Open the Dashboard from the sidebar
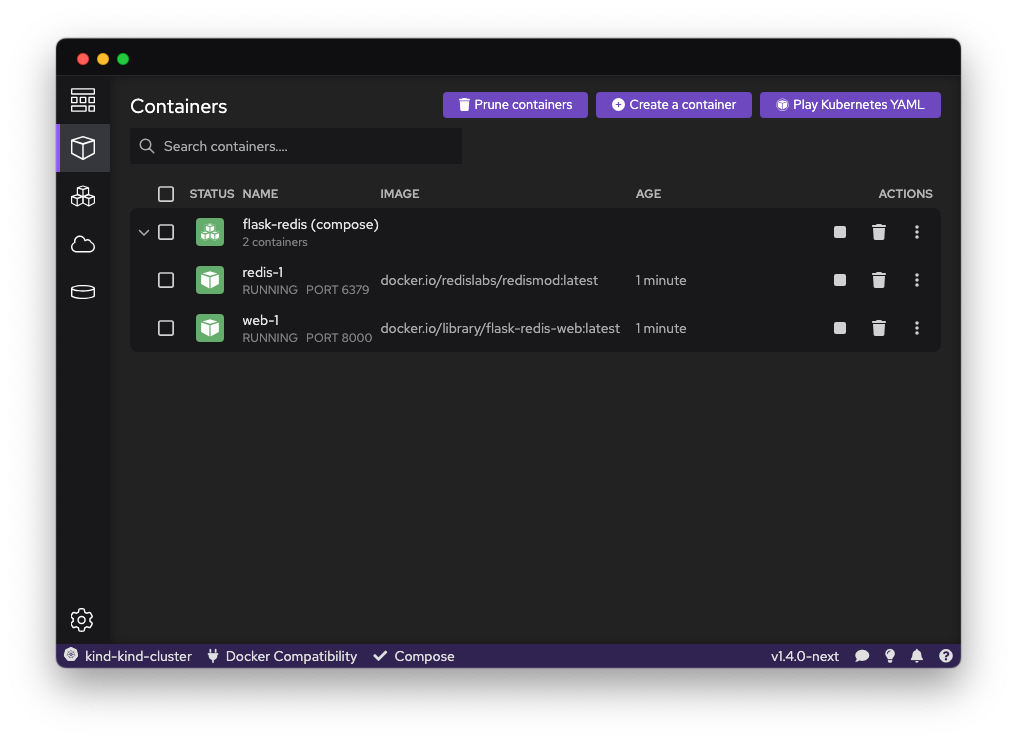1017x742 pixels. pyautogui.click(x=83, y=99)
